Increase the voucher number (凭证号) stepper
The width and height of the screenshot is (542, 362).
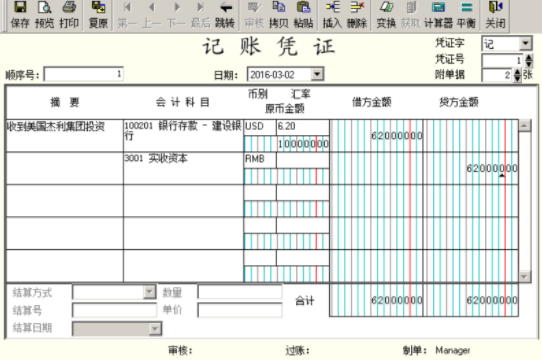click(529, 57)
